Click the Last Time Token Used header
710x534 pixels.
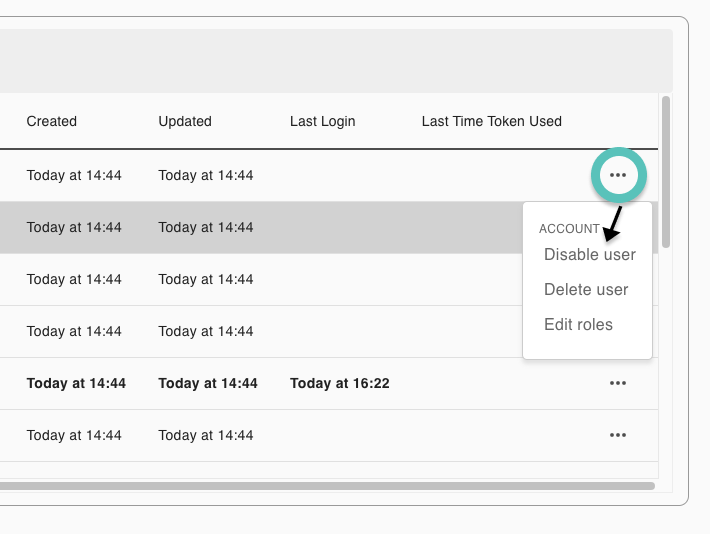point(491,121)
